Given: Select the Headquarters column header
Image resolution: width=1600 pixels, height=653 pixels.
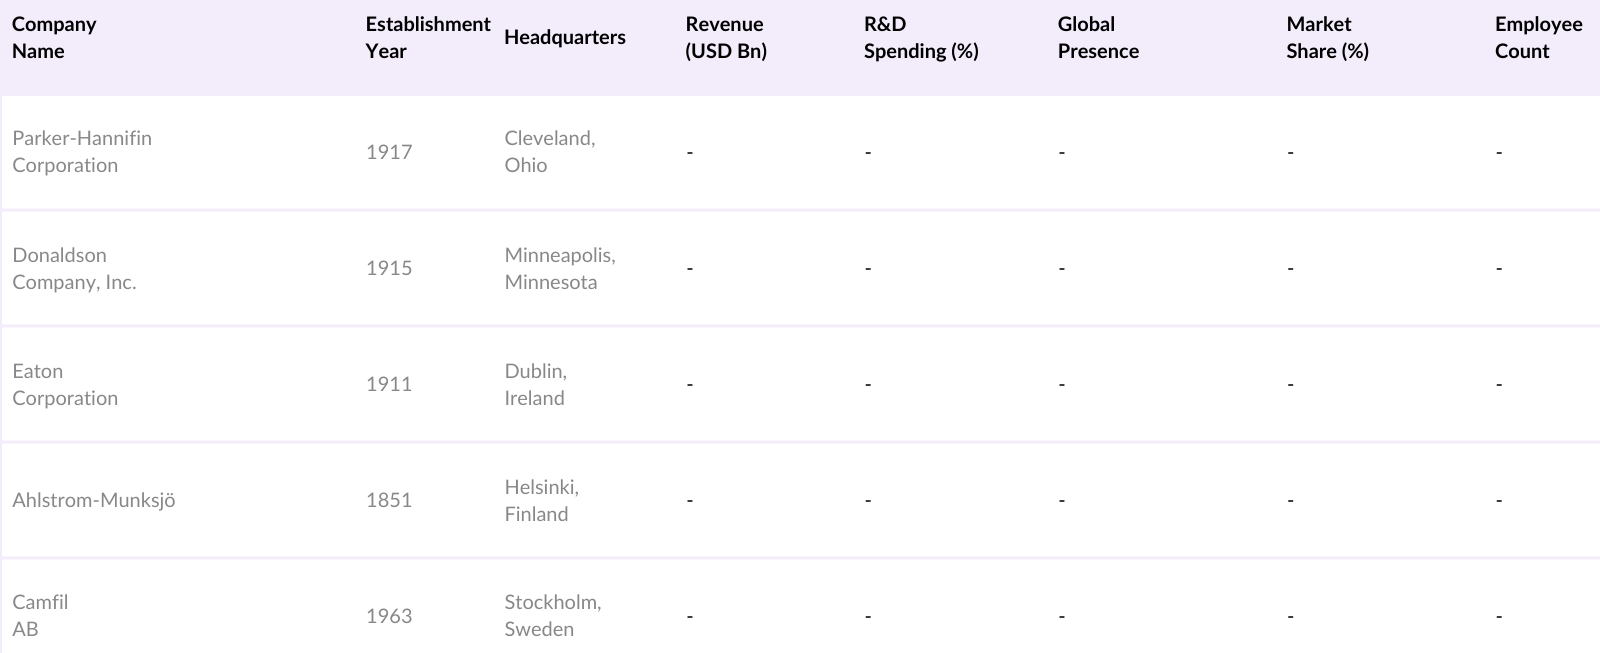Looking at the screenshot, I should 565,38.
